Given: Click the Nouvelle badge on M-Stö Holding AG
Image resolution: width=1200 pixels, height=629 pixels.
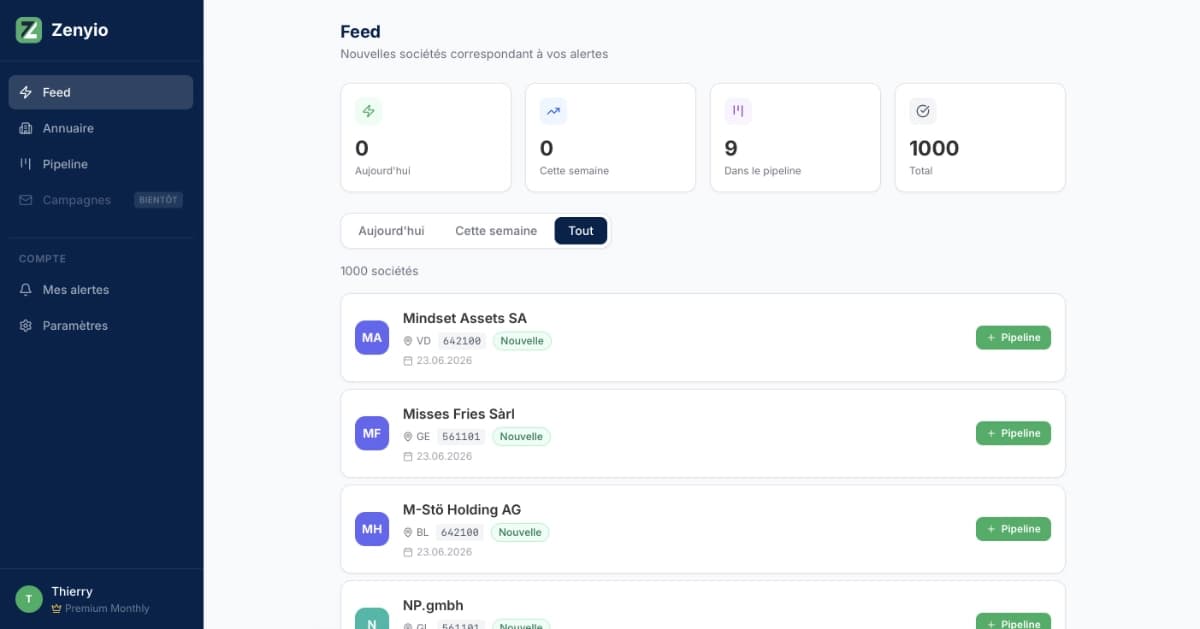Looking at the screenshot, I should point(520,533).
